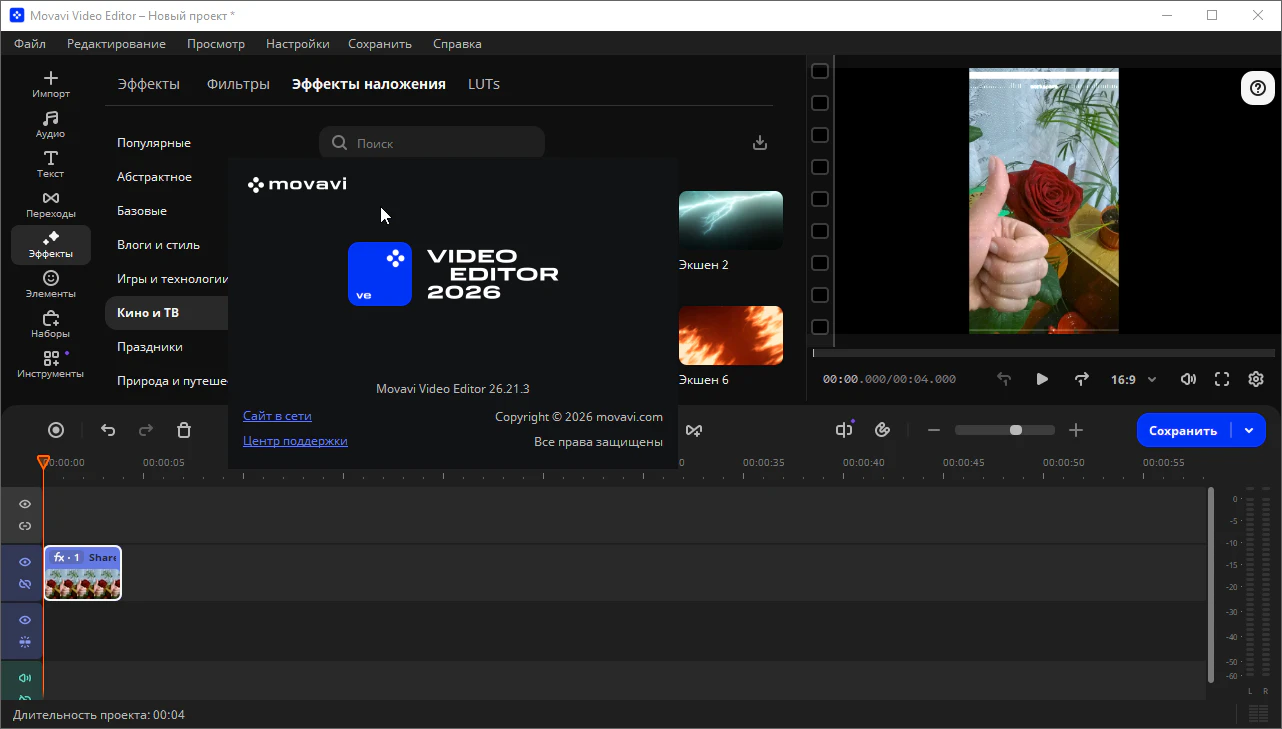The image size is (1282, 729).
Task: Open the Файл menu
Action: [x=30, y=44]
